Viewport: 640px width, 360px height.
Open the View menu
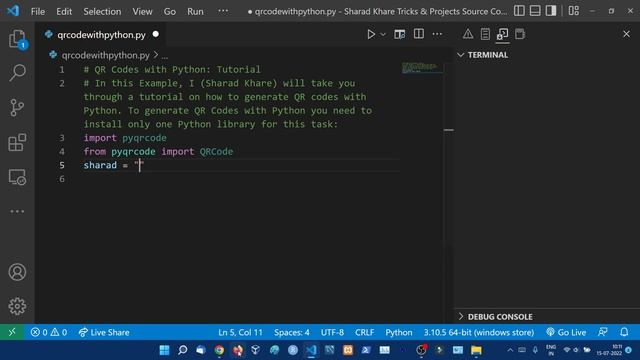pyautogui.click(x=142, y=11)
